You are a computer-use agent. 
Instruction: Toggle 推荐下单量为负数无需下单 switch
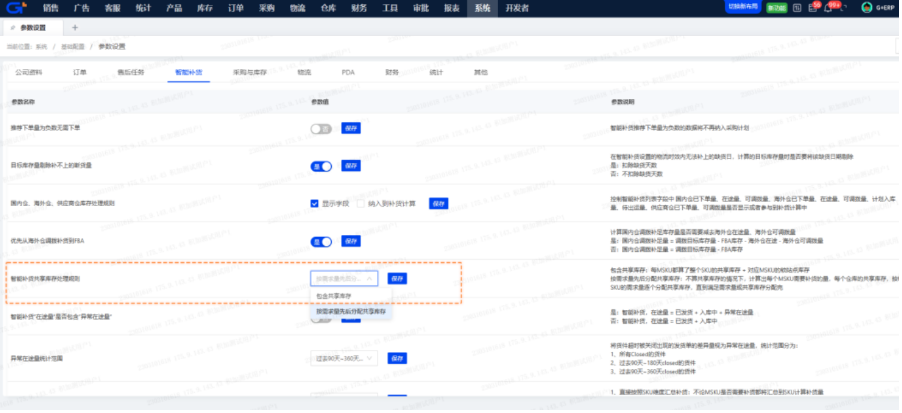point(321,128)
